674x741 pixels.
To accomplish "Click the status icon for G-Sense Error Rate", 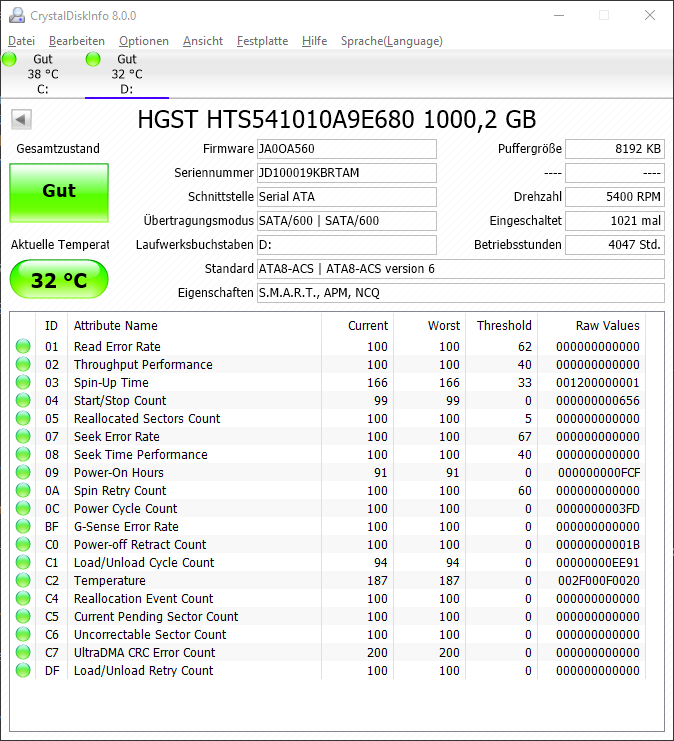I will pyautogui.click(x=23, y=526).
